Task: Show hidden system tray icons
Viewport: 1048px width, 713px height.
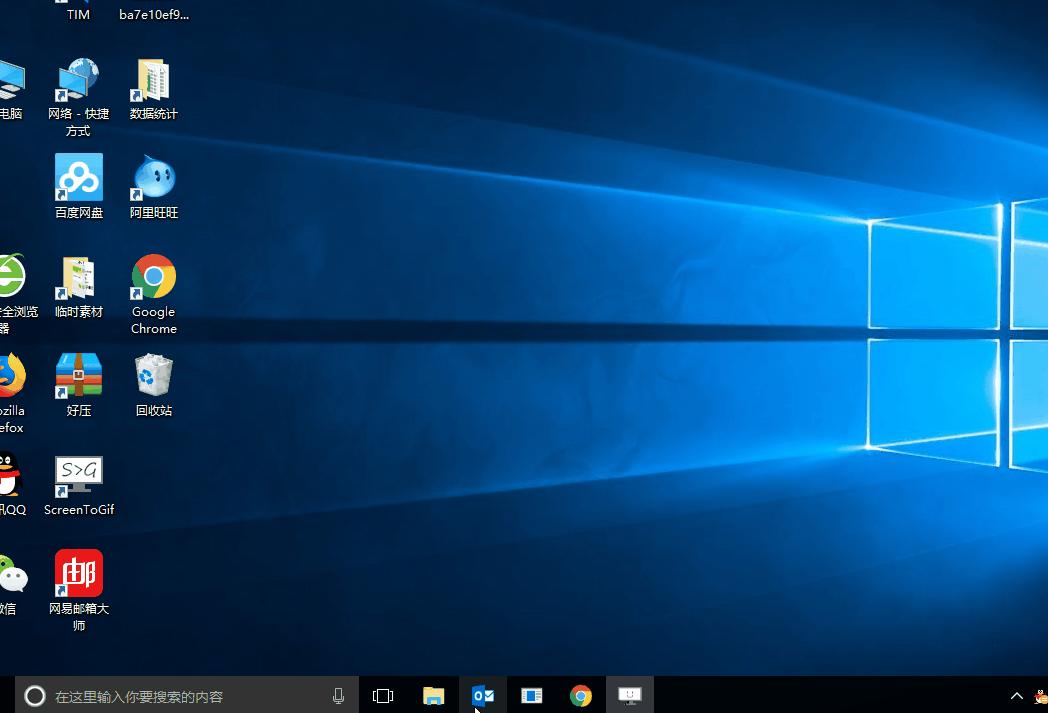Action: click(1017, 695)
